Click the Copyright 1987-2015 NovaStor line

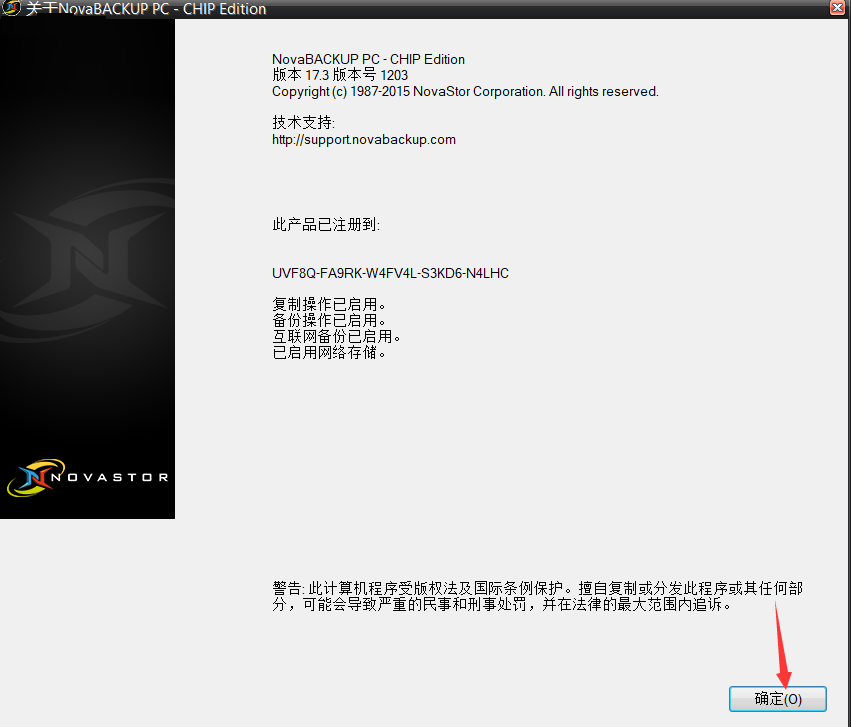coord(465,91)
